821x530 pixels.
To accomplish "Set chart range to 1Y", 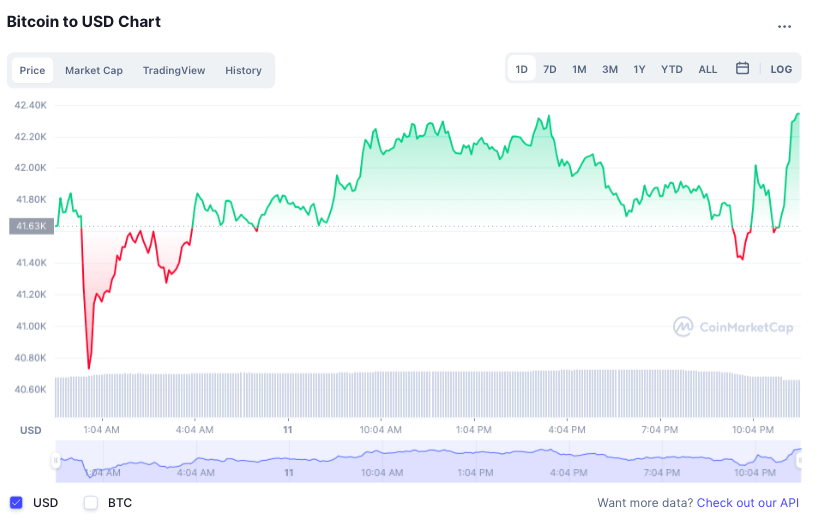I will point(639,69).
